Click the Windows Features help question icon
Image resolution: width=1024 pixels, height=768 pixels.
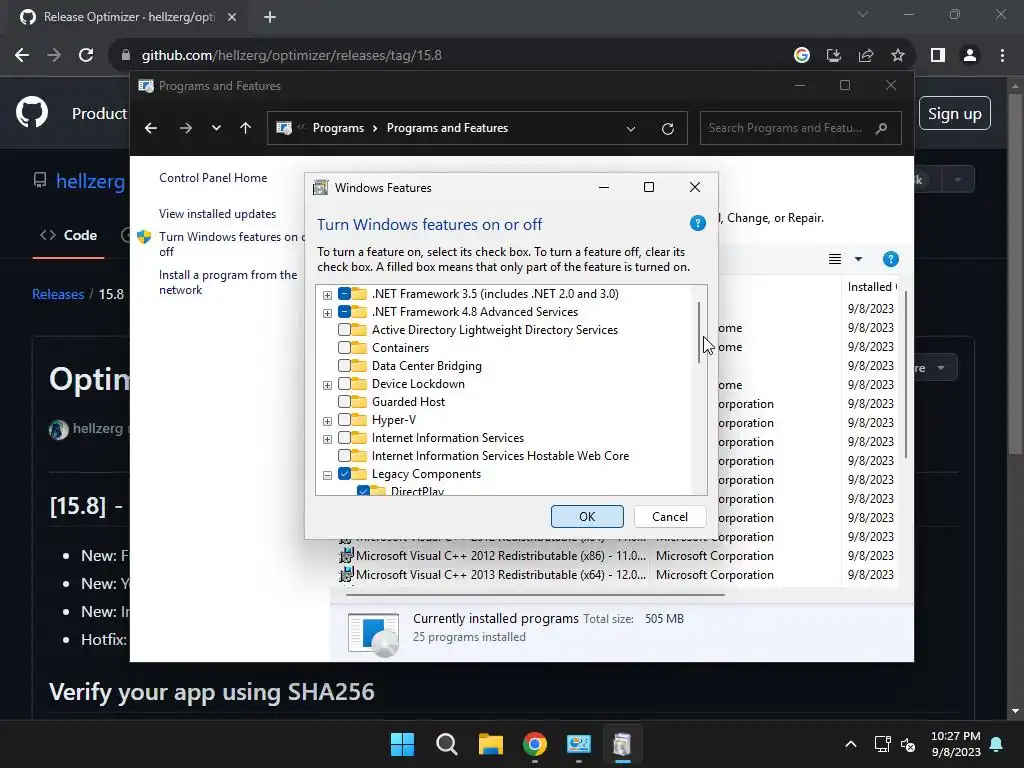[697, 224]
